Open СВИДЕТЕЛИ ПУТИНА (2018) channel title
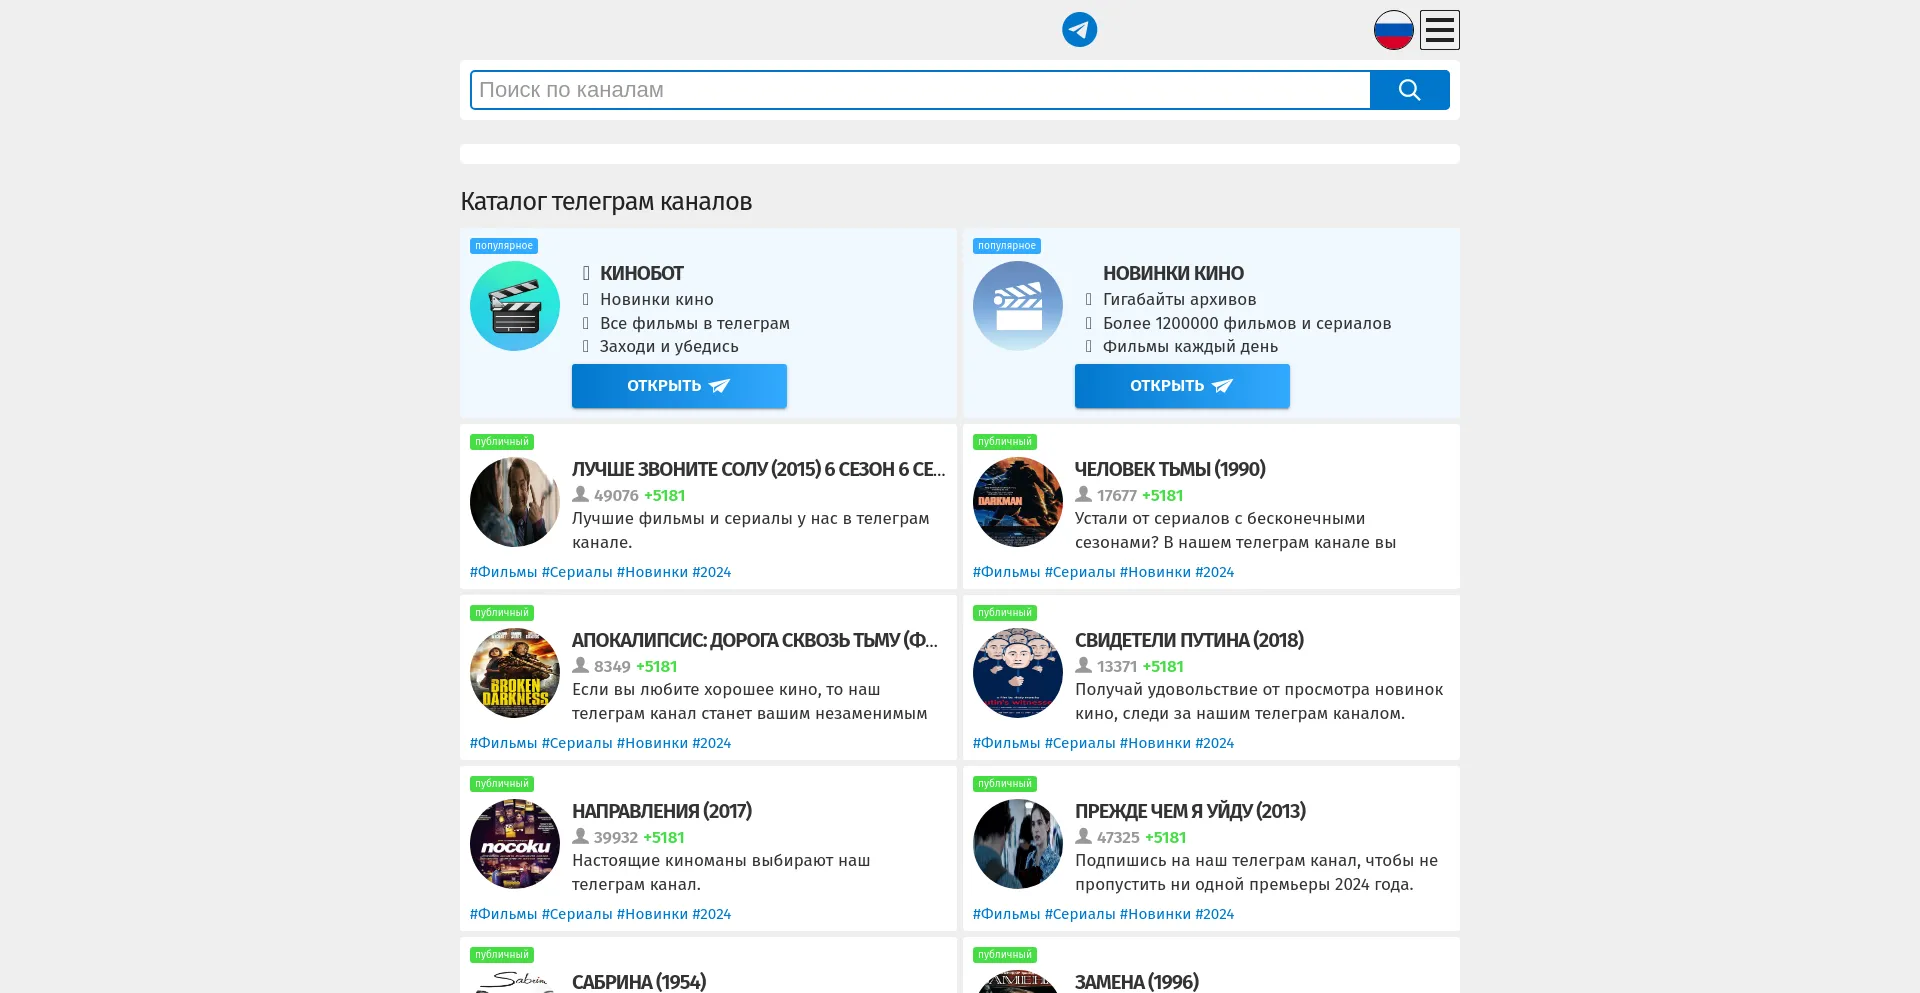 pos(1189,640)
